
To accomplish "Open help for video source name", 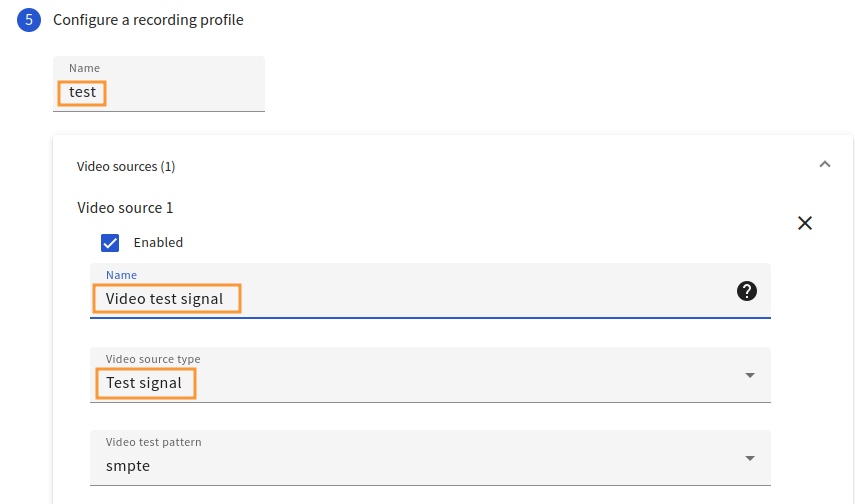I will (746, 291).
